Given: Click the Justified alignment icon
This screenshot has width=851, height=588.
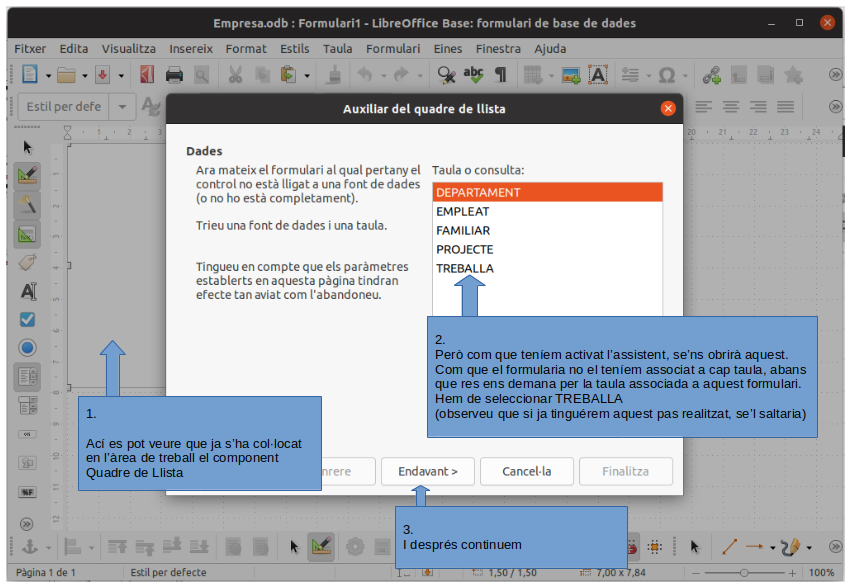Looking at the screenshot, I should [x=785, y=106].
